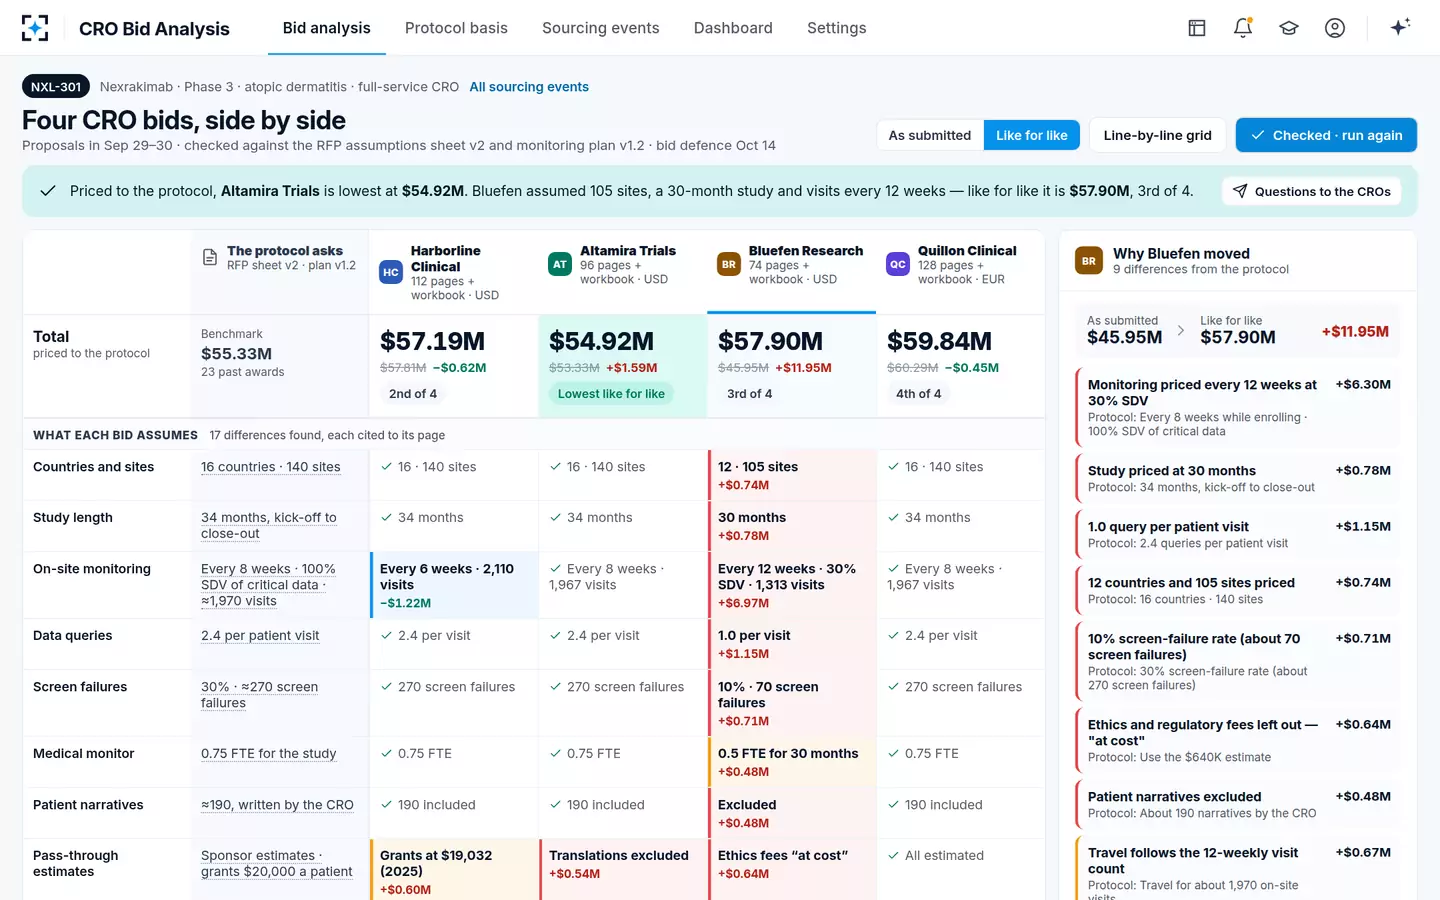This screenshot has height=900, width=1440.
Task: Click the QC avatar for Quillon Clinical
Action: [x=898, y=264]
